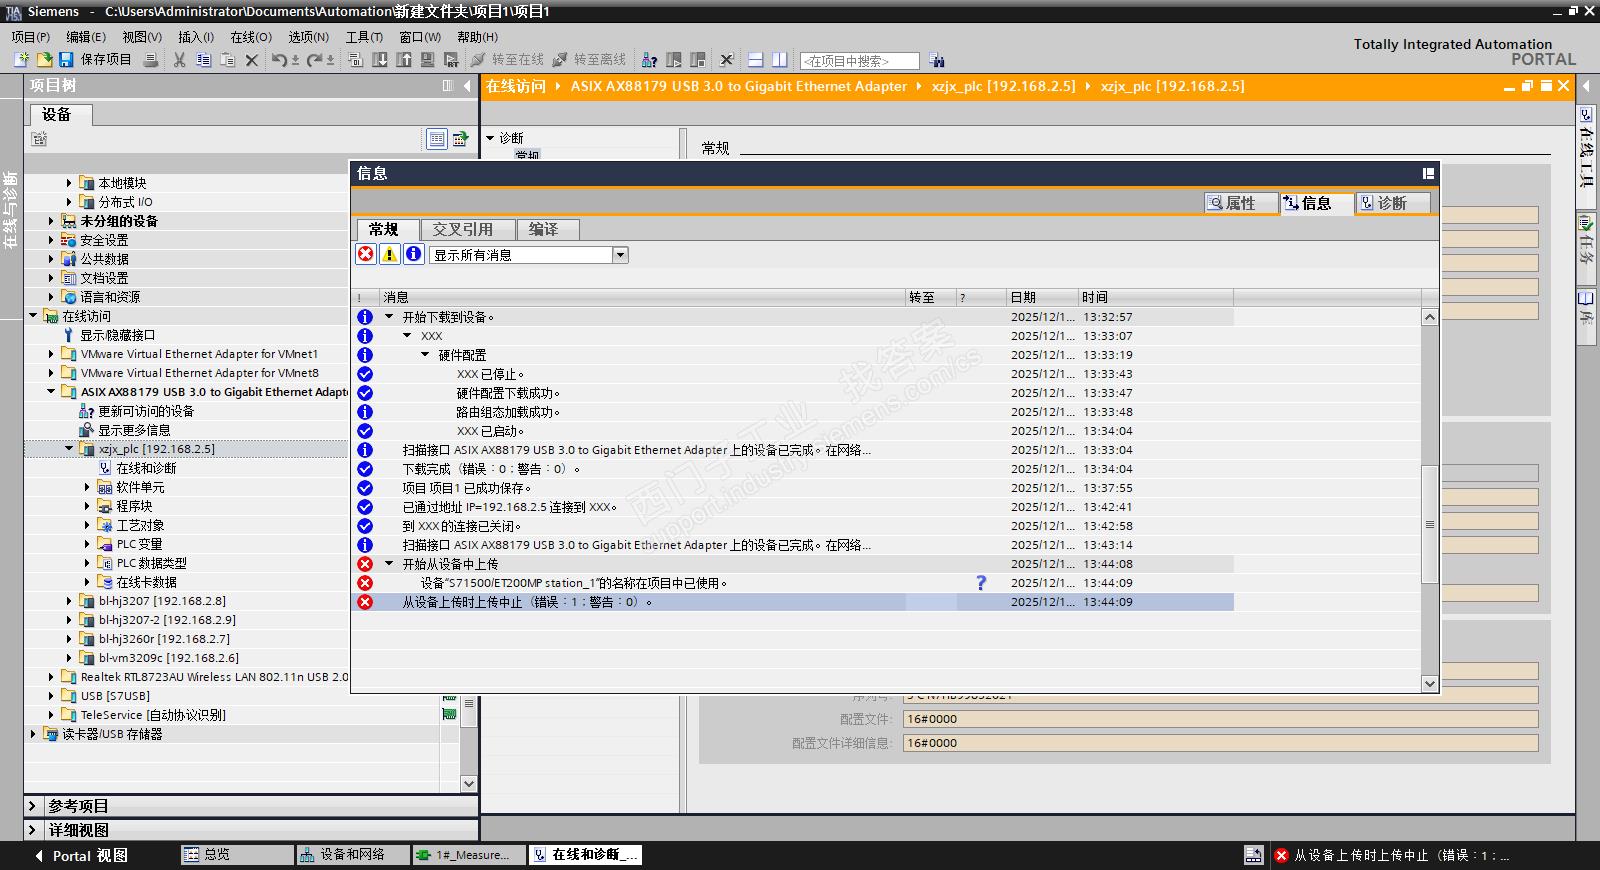
Task: Click the search in project binoculars icon
Action: 937,60
